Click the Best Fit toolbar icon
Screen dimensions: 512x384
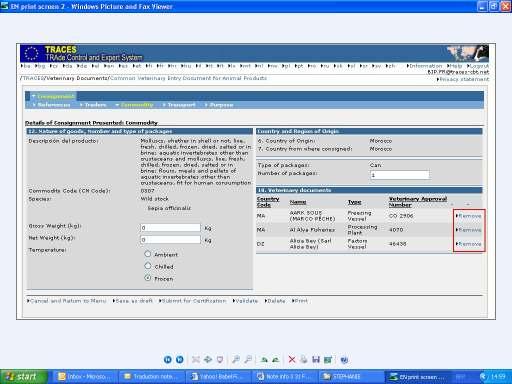[x=196, y=359]
